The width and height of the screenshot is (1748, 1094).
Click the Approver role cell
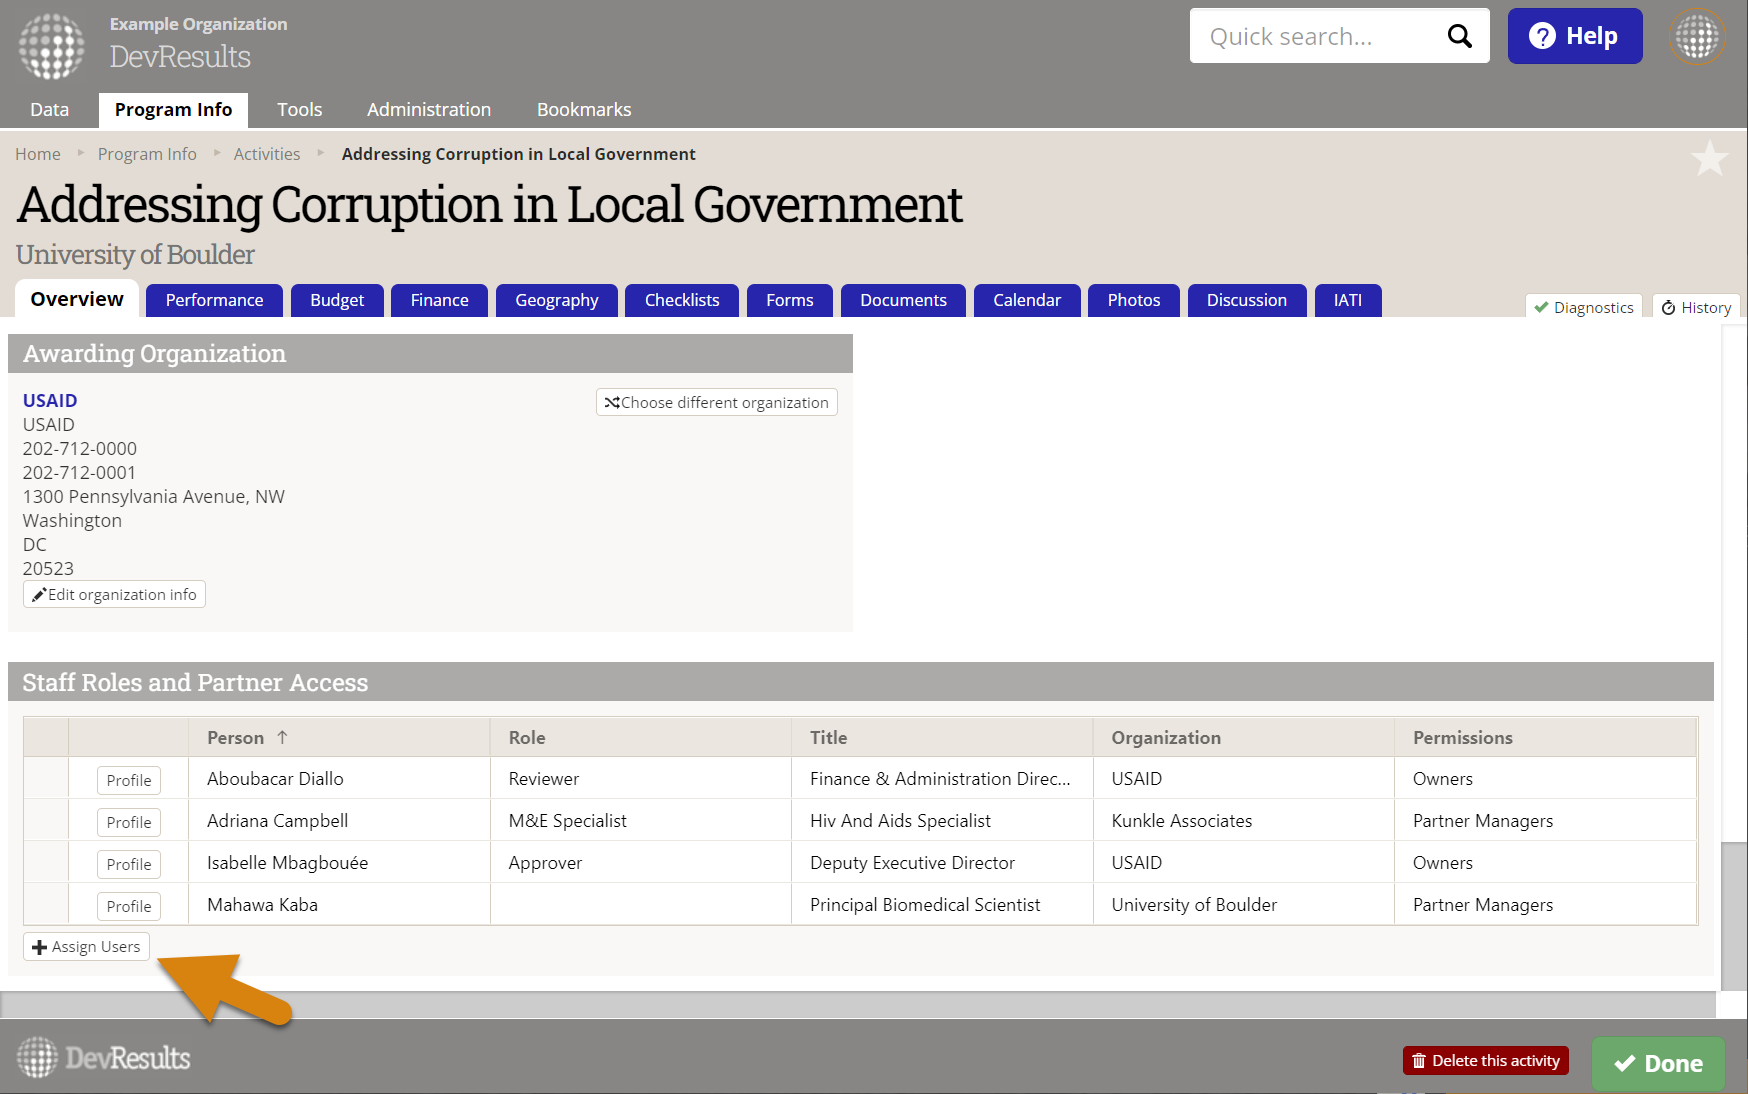[640, 863]
